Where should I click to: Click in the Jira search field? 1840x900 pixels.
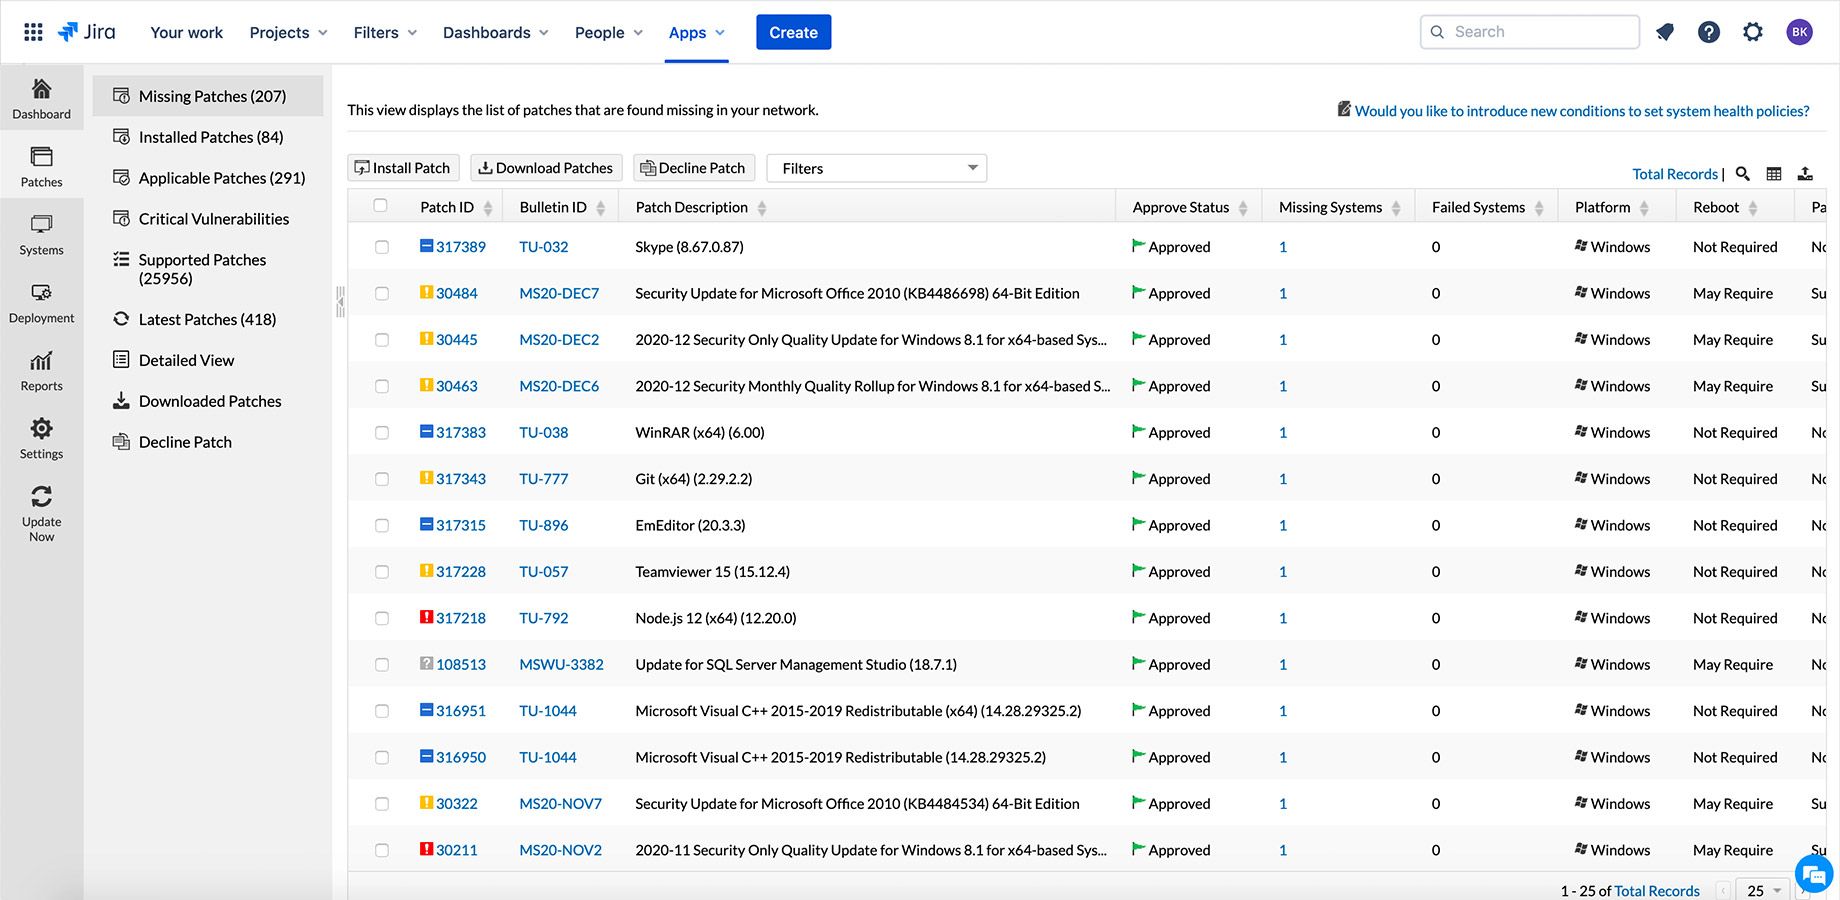(1530, 32)
